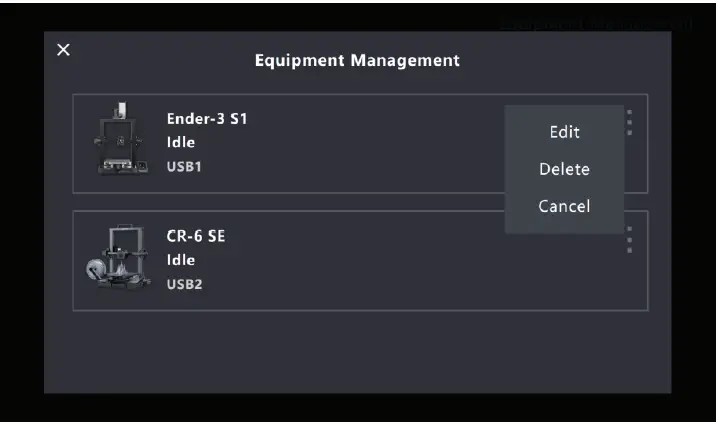Click the CR-6 SE device name
Screen dimensions: 718x425
pyautogui.click(x=195, y=237)
